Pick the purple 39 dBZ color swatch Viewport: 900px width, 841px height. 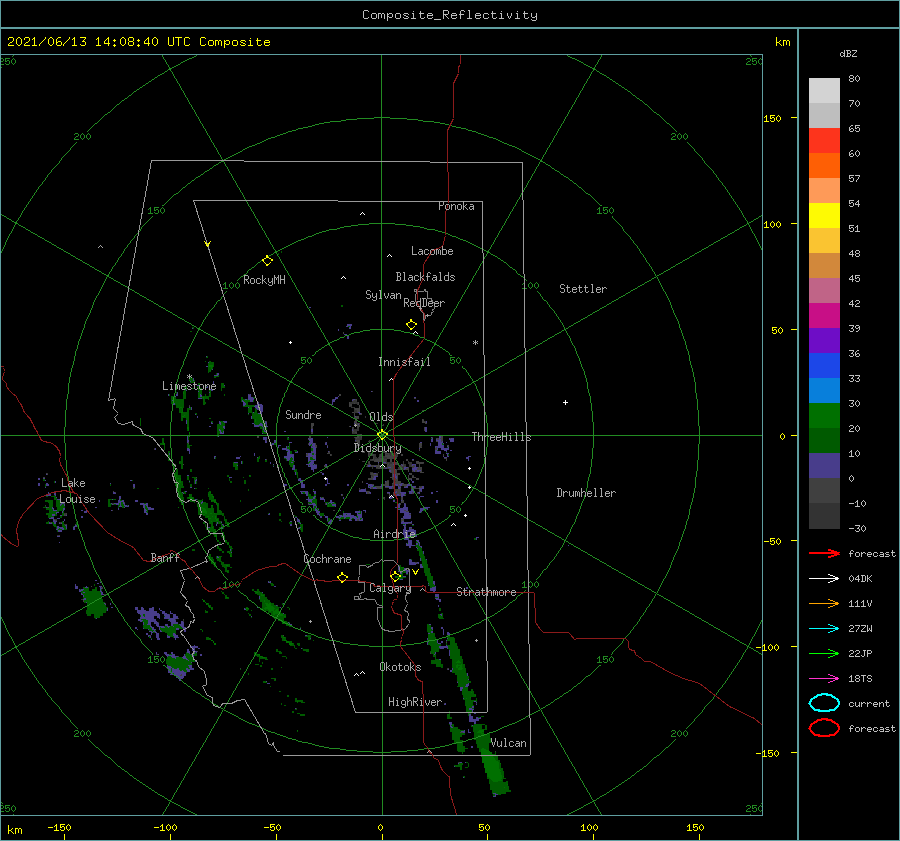tap(824, 340)
